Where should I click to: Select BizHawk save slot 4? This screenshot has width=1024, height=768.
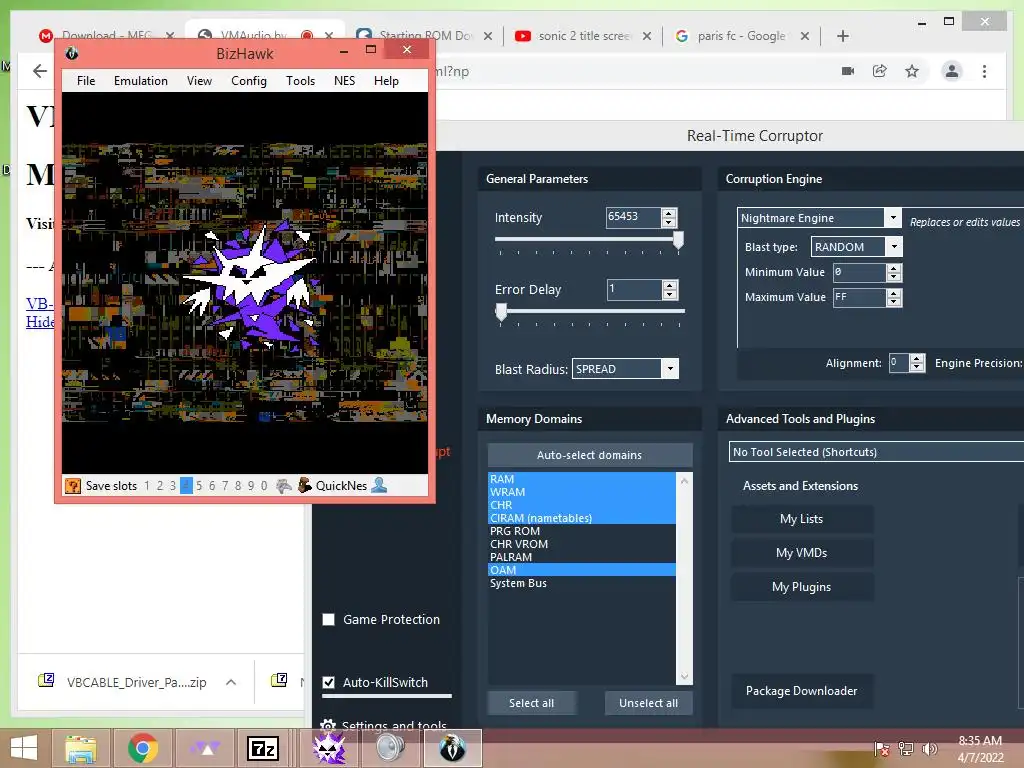(186, 486)
